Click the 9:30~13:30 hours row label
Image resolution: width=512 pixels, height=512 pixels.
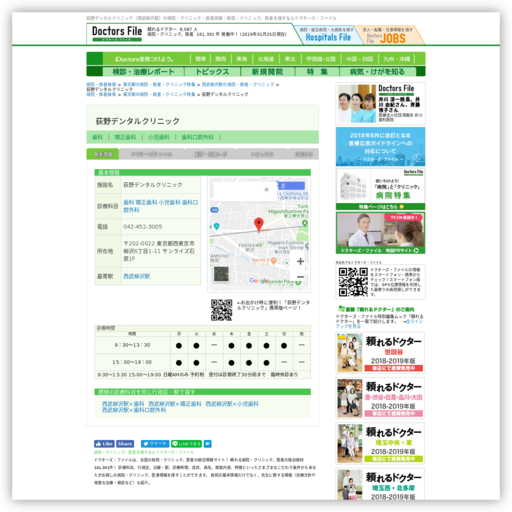(x=132, y=345)
